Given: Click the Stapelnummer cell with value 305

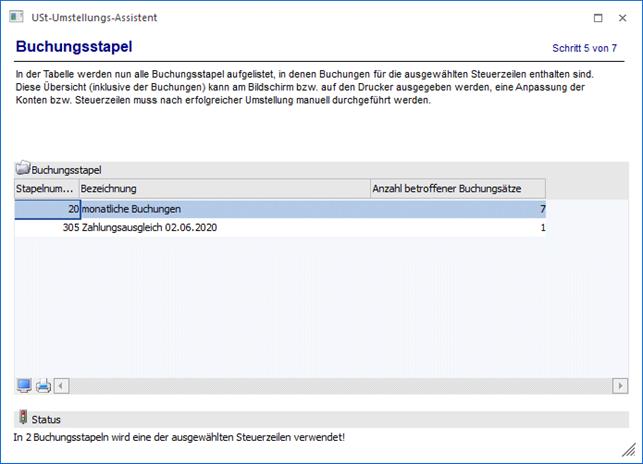Looking at the screenshot, I should [x=47, y=228].
